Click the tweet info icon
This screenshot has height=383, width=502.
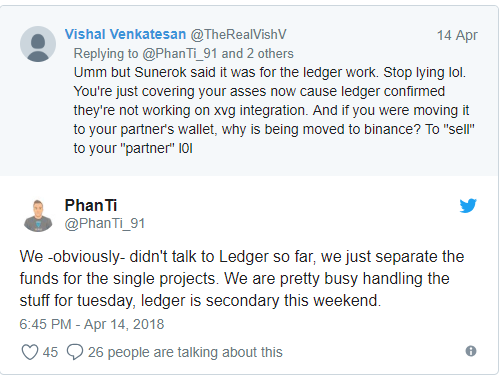click(x=471, y=351)
